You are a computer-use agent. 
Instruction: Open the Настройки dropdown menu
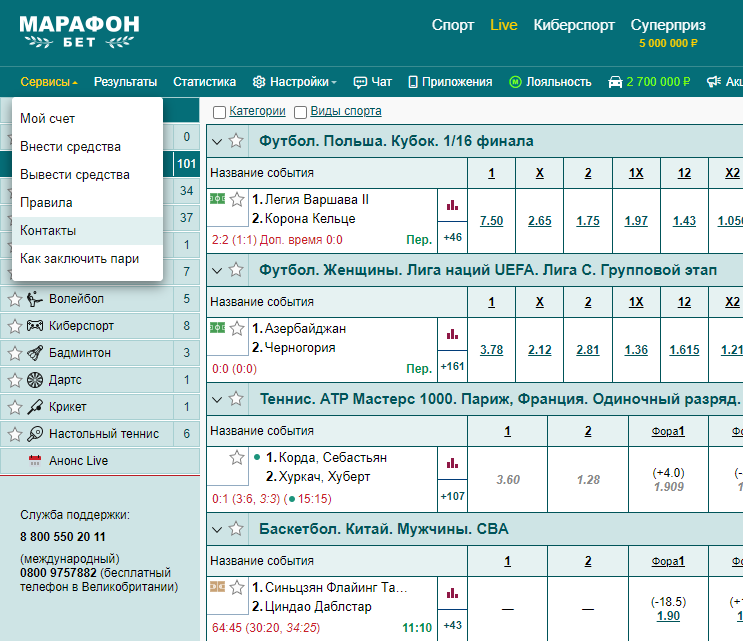294,82
